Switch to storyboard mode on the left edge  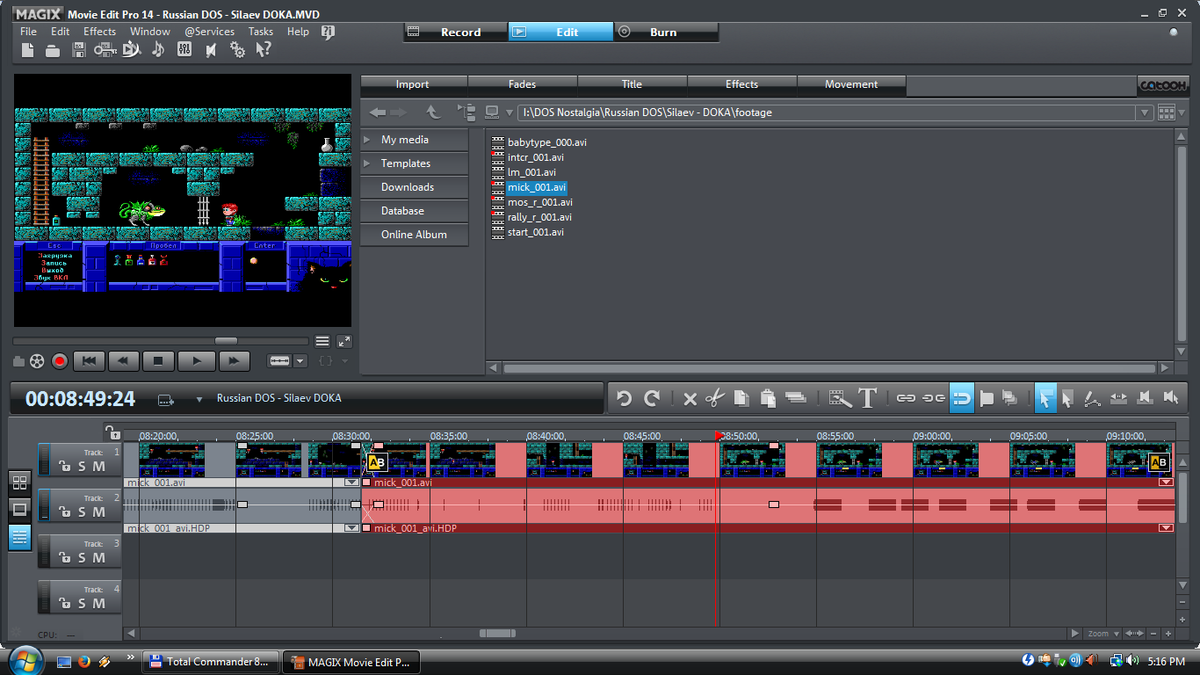19,509
